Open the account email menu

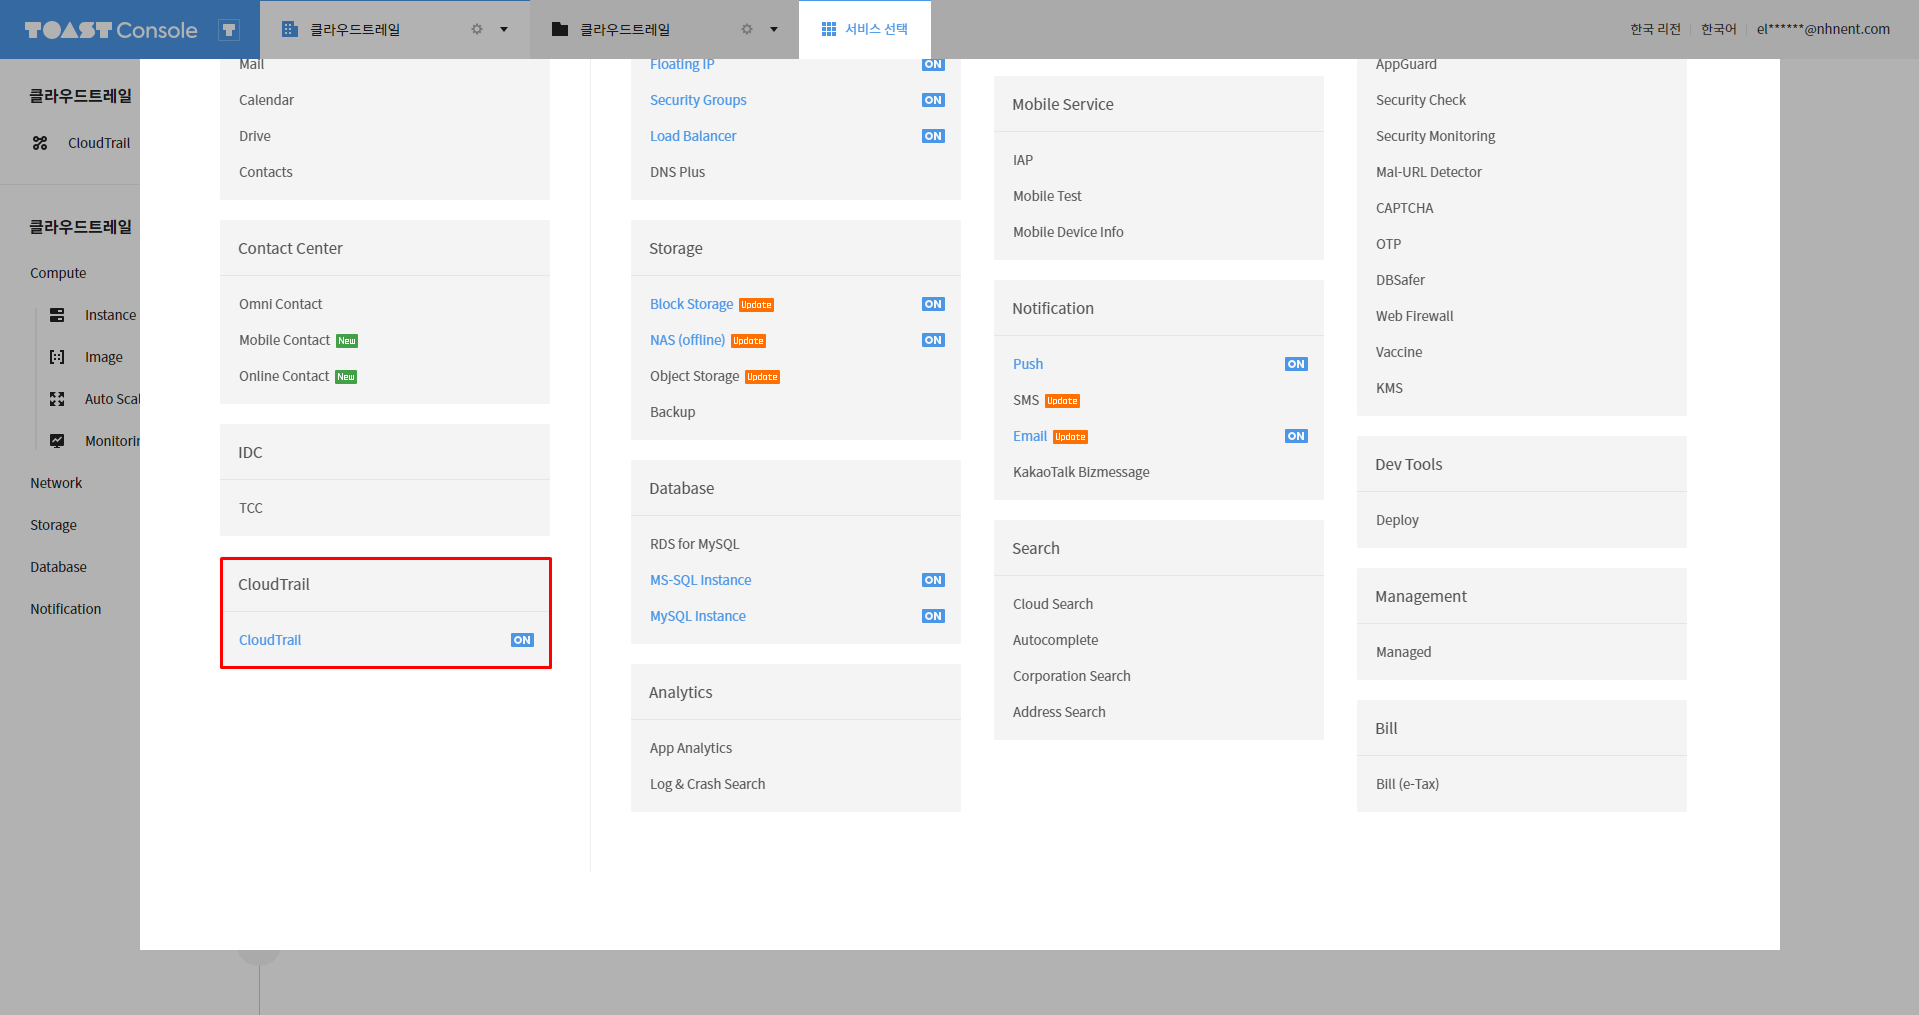(x=1823, y=29)
